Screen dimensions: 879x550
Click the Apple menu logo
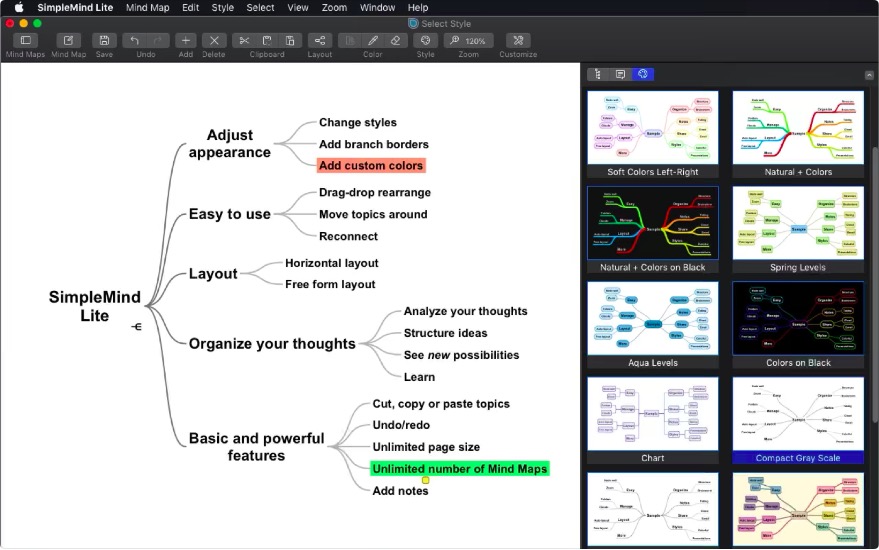coord(18,7)
